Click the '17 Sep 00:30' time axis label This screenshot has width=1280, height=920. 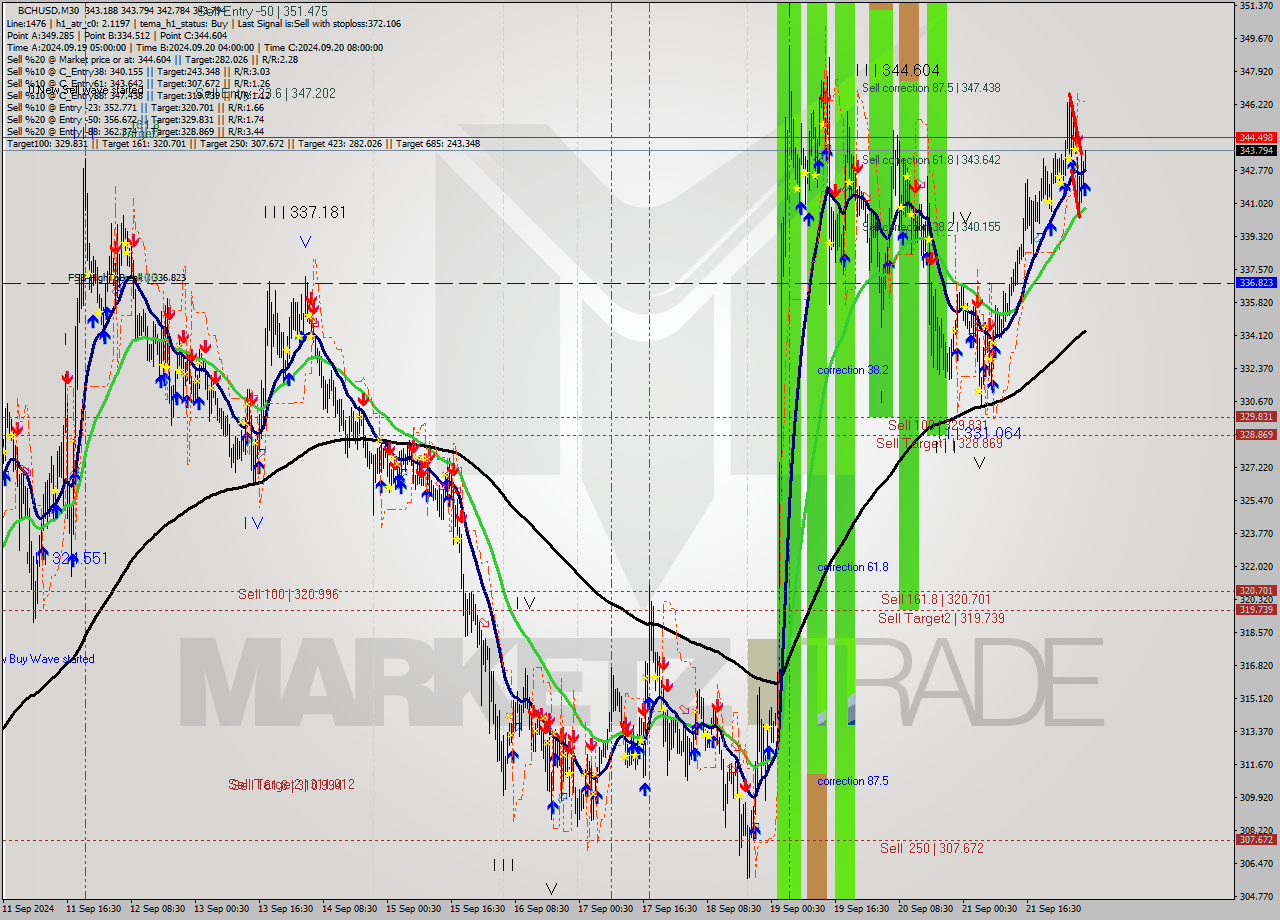click(606, 909)
